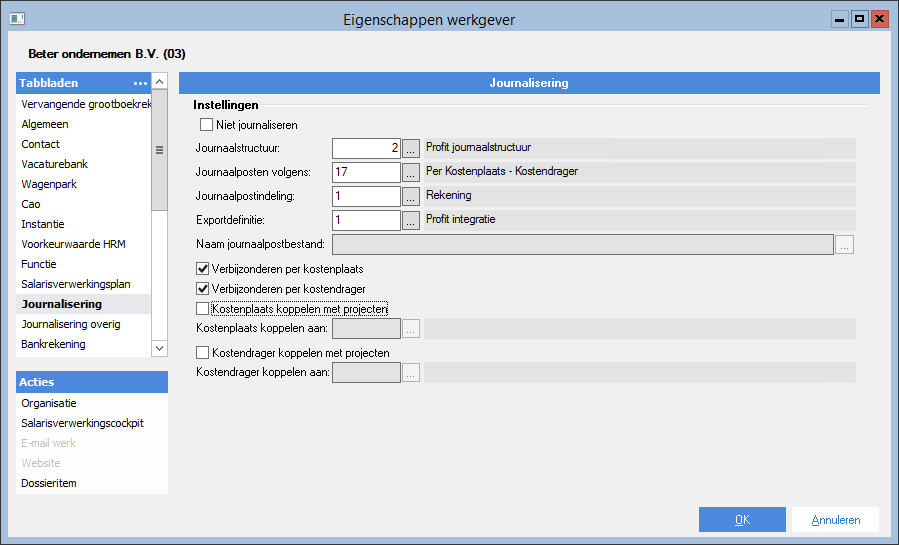Enable Kostendrager koppelen met projecten
899x545 pixels.
pos(202,352)
